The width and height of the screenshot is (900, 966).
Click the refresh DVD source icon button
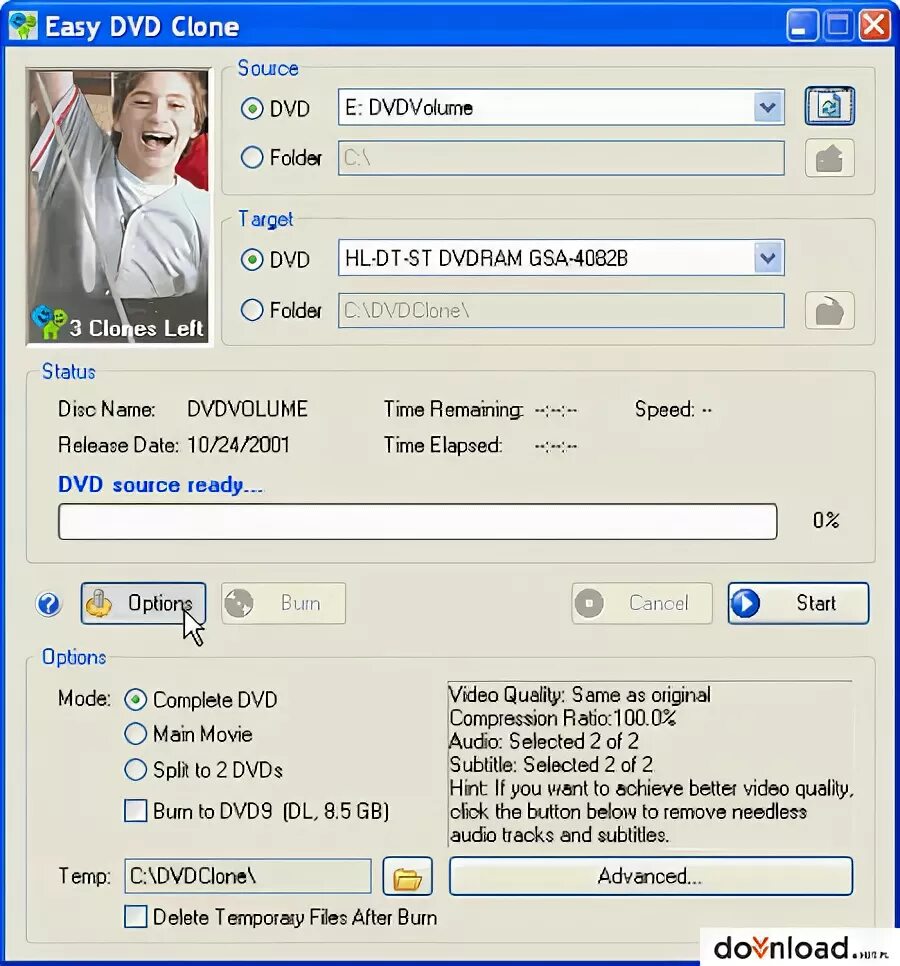click(829, 106)
